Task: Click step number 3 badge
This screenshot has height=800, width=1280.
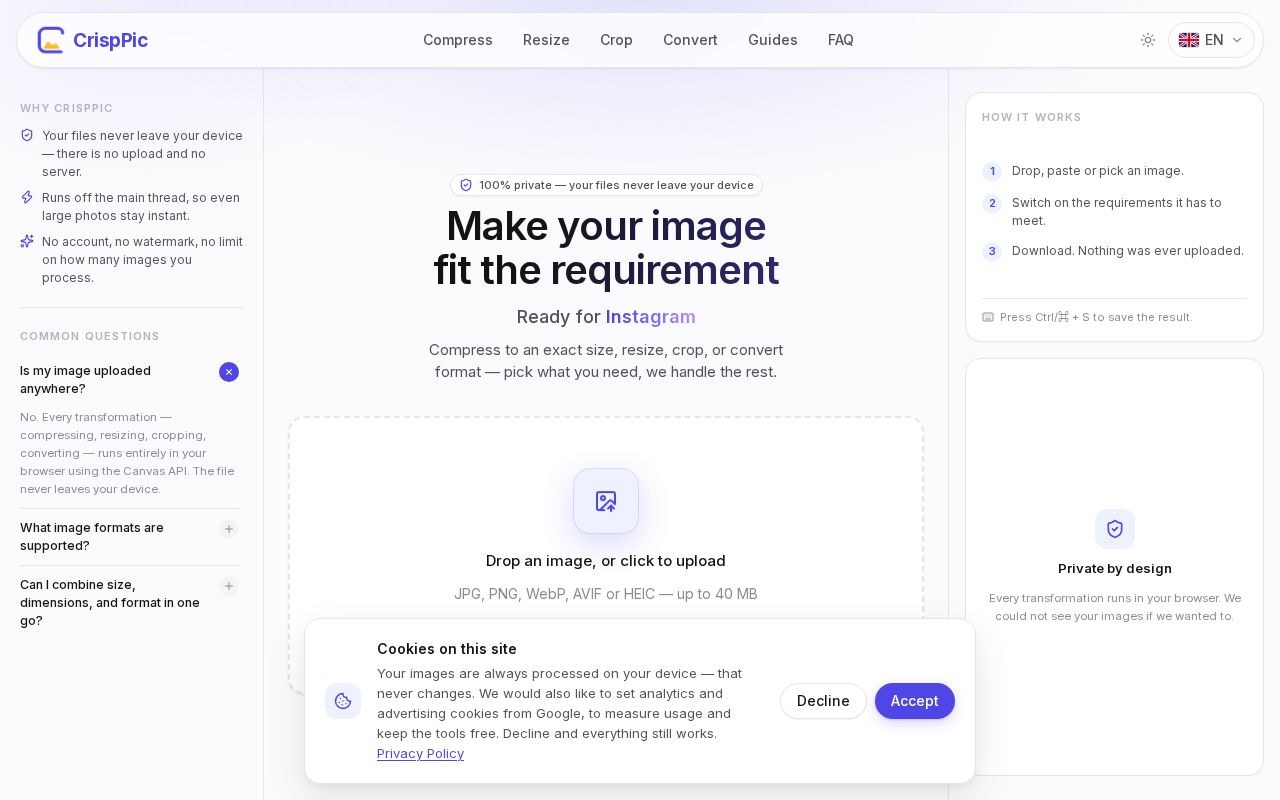Action: point(992,251)
